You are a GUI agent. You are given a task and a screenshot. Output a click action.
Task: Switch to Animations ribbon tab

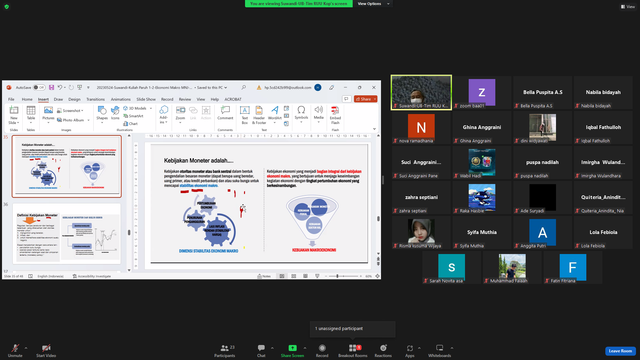121,99
